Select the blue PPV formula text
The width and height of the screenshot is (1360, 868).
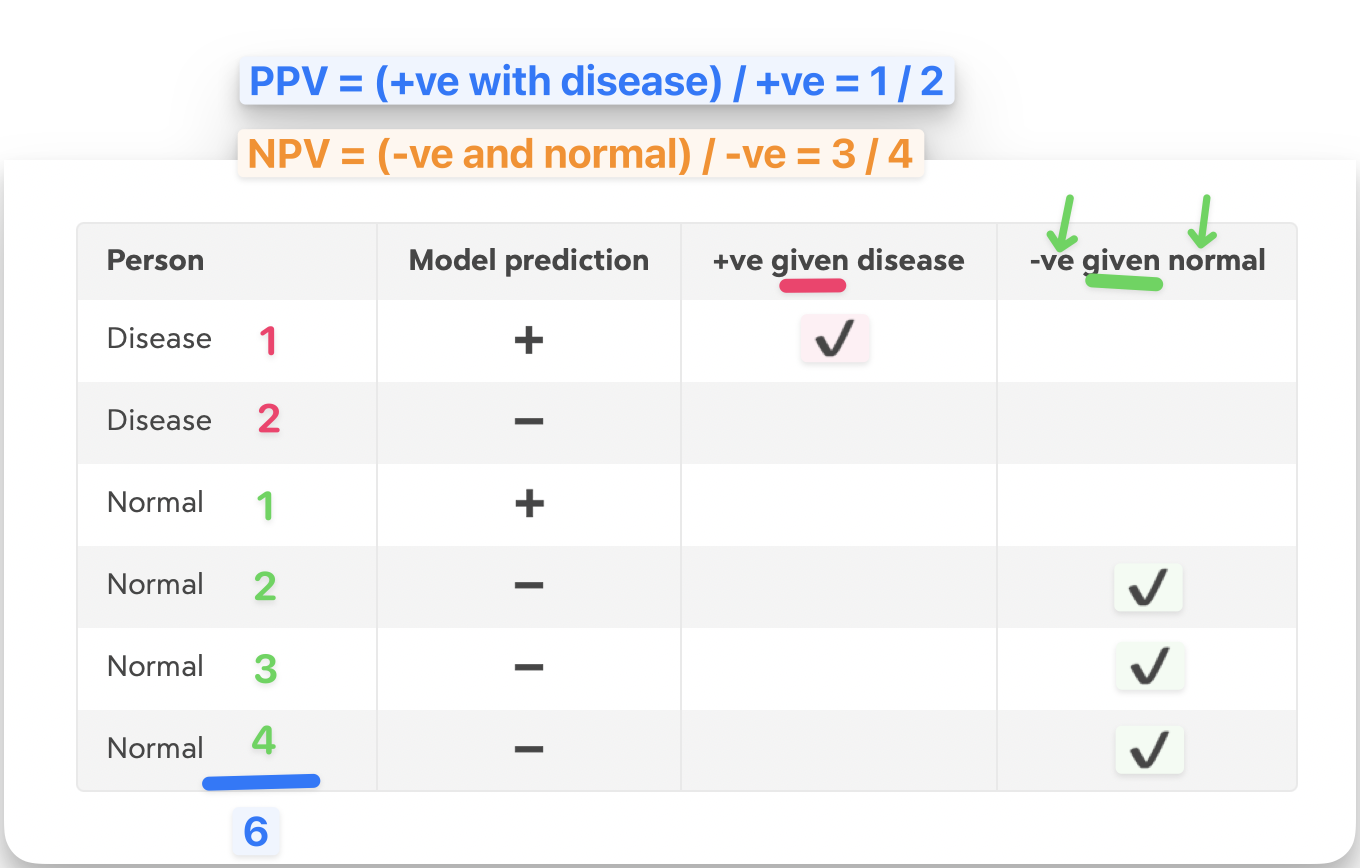click(596, 82)
